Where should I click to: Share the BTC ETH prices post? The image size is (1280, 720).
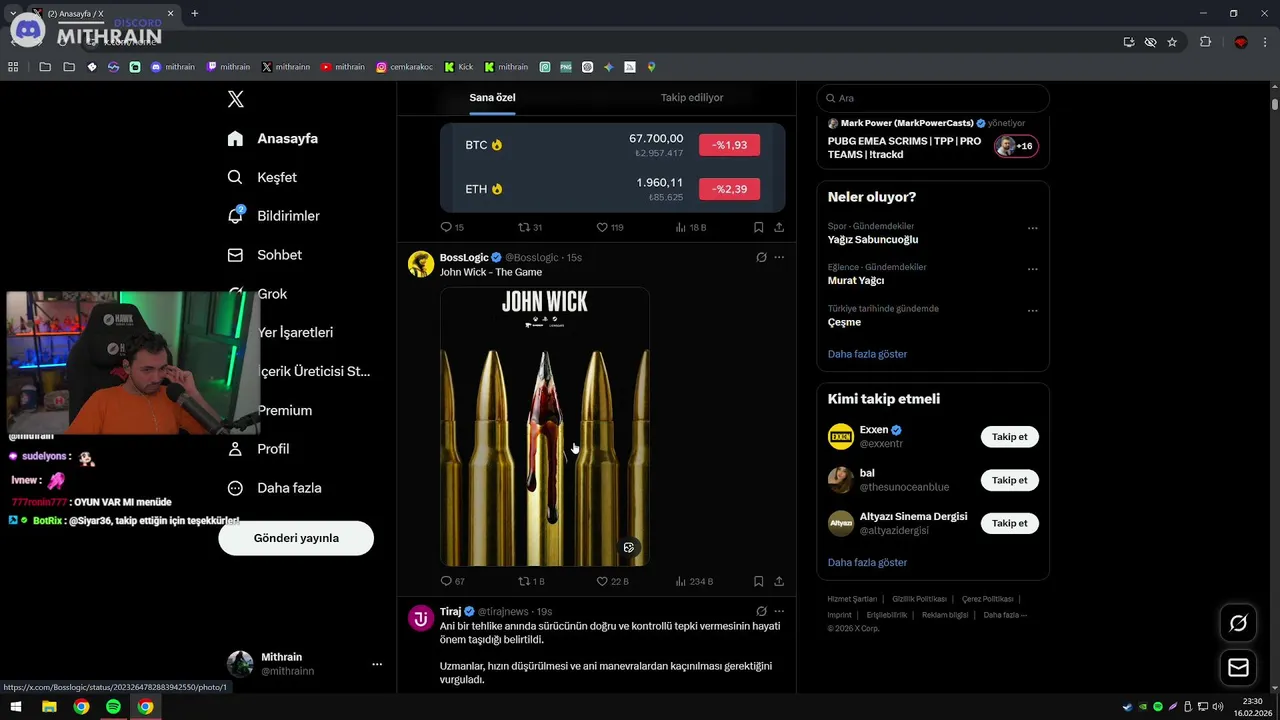[779, 227]
